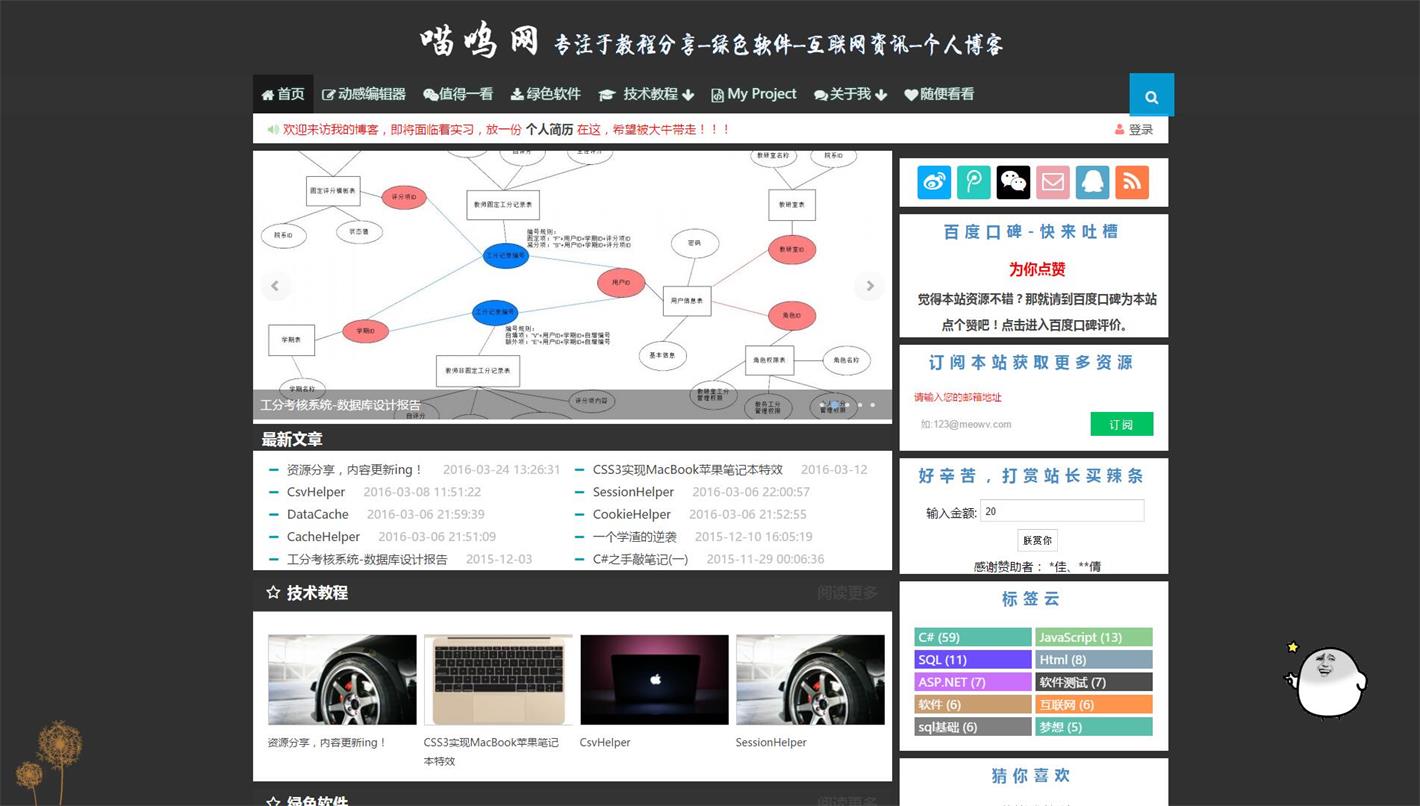Open 一个学渣的逆袭 article

coord(635,537)
